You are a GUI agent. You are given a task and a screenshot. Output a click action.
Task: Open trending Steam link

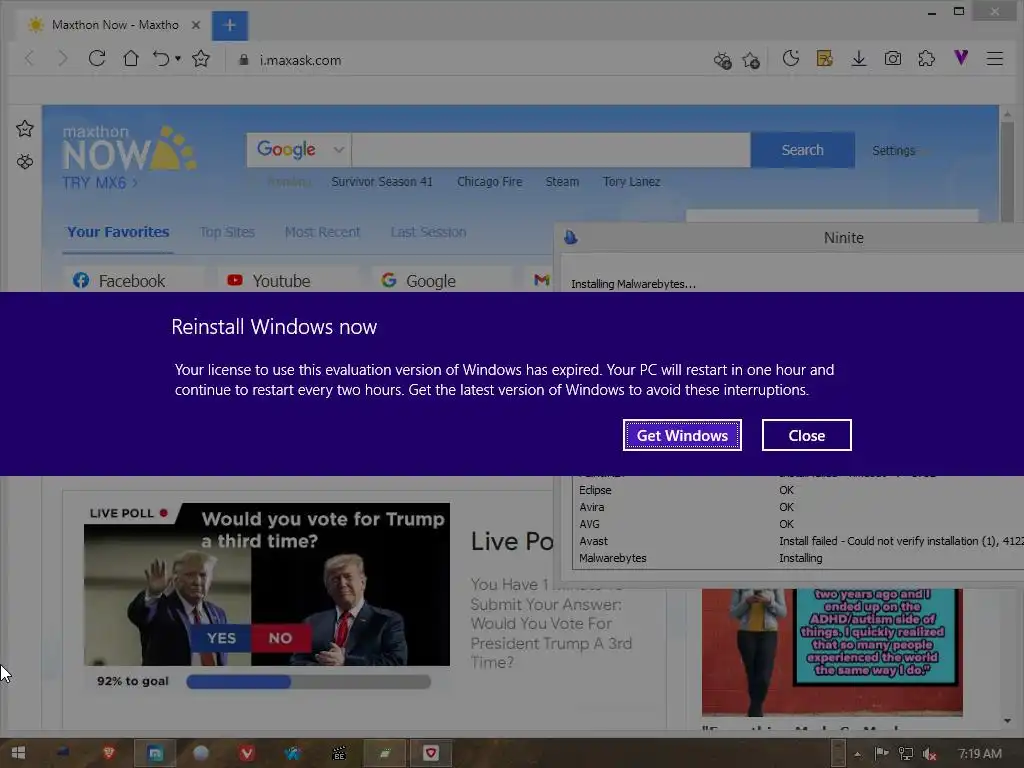click(562, 182)
